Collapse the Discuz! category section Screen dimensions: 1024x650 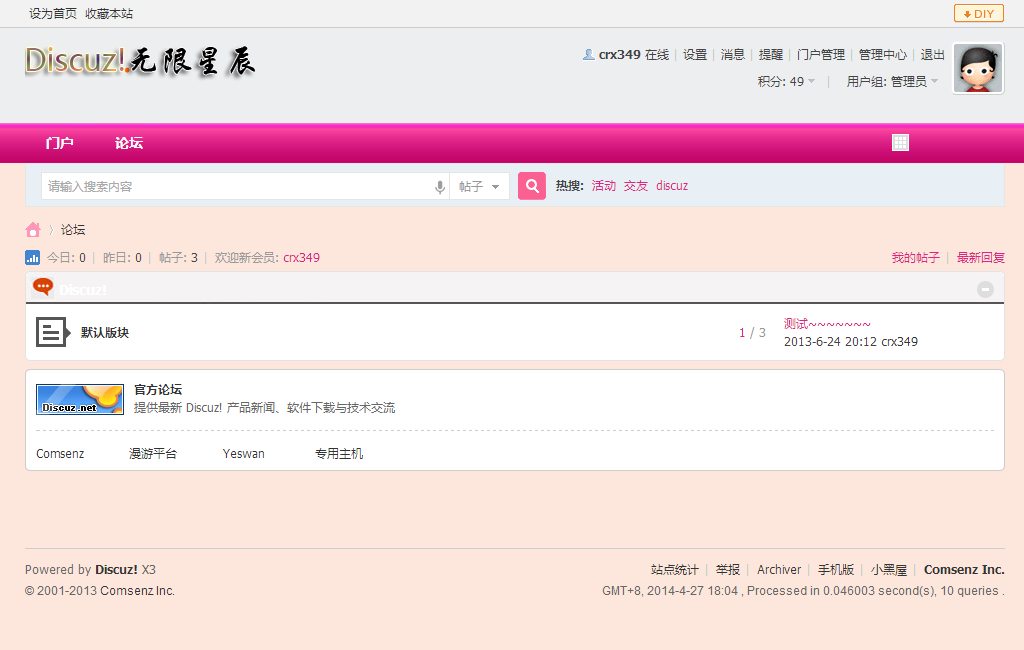point(985,289)
